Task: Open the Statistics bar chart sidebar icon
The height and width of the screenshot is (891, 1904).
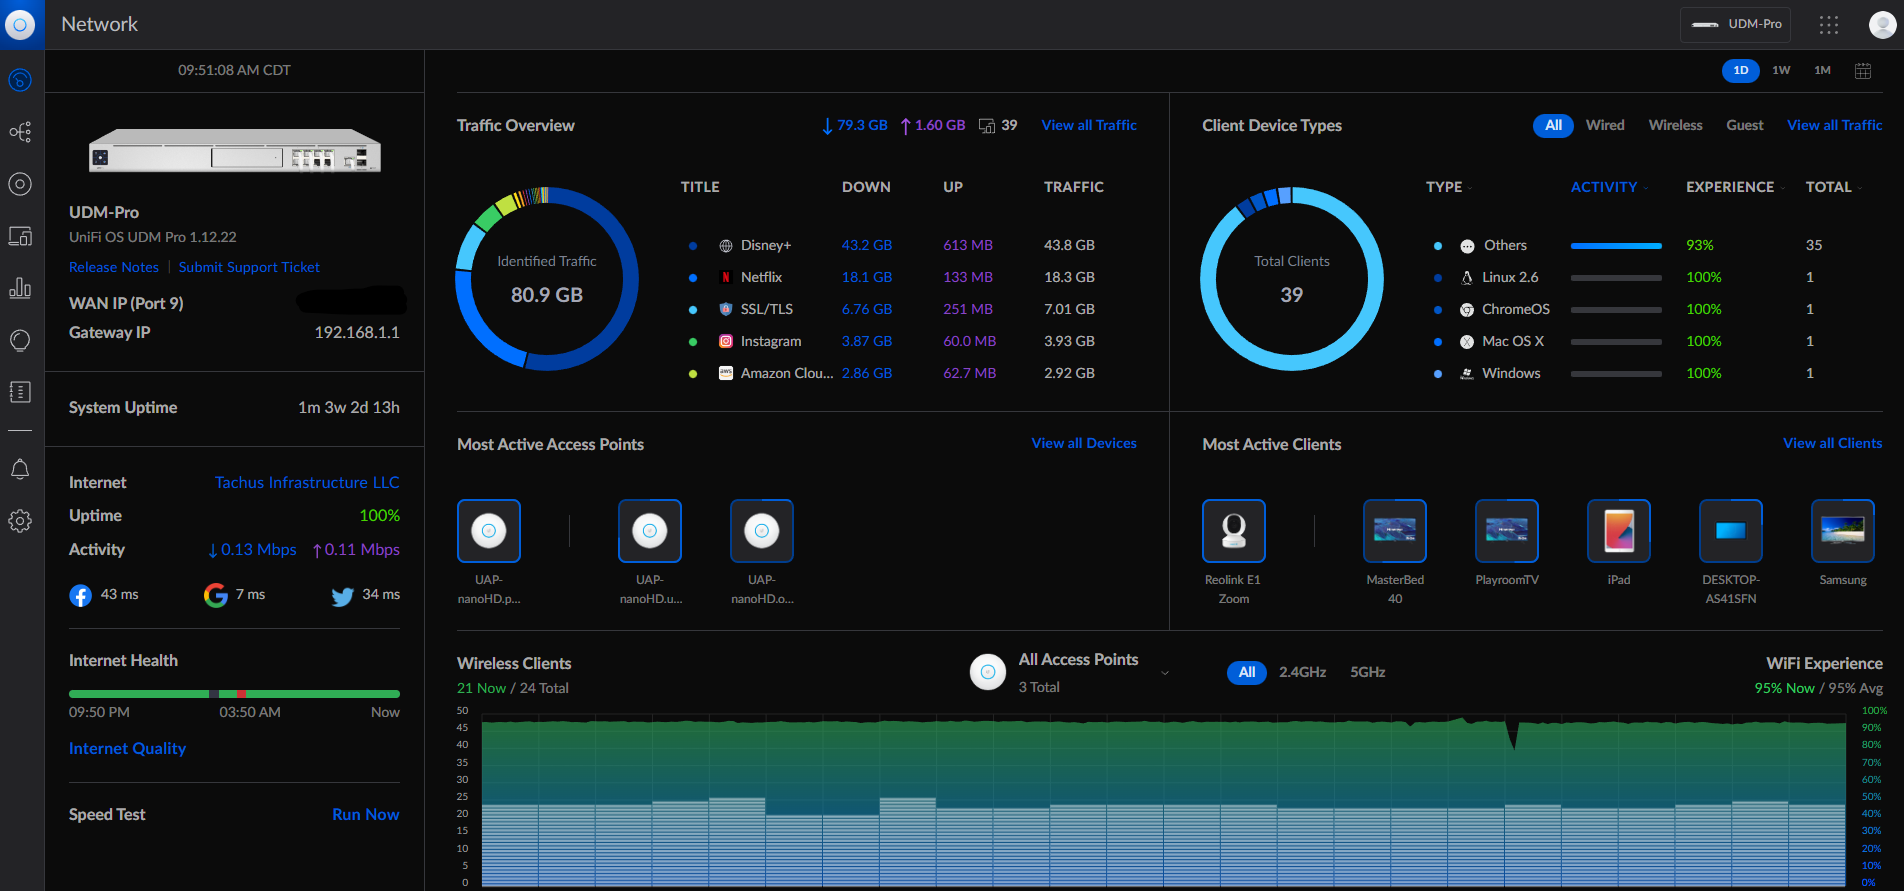Action: coord(20,288)
